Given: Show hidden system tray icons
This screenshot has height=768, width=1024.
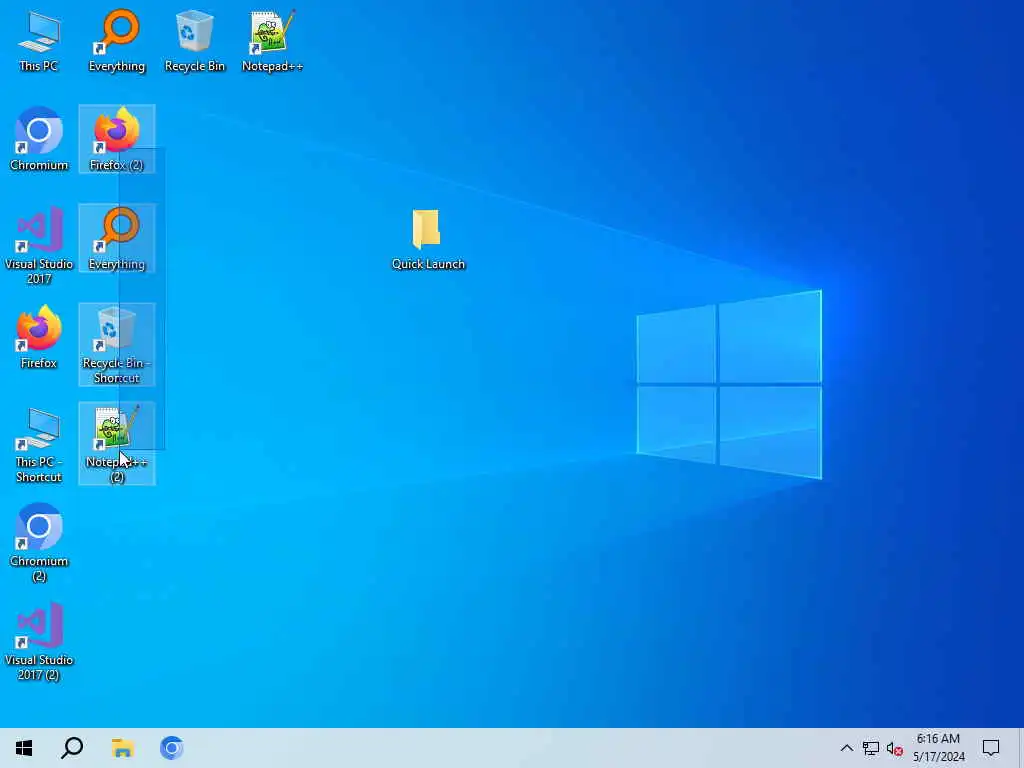Looking at the screenshot, I should (846, 748).
